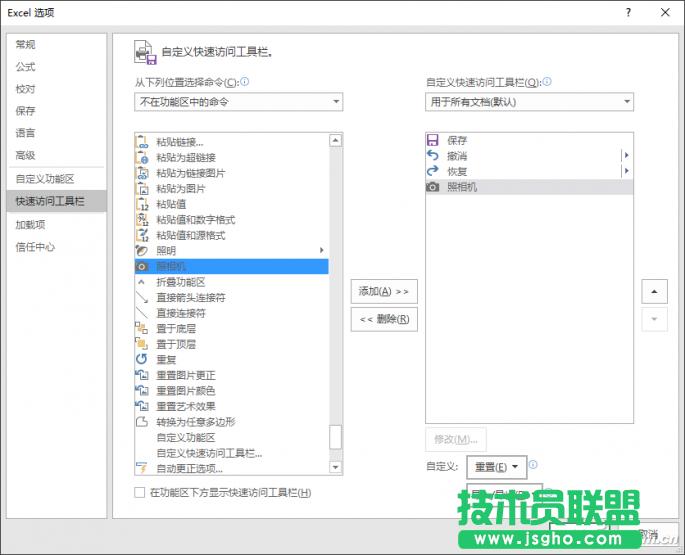
Task: Click the 修改(M)... button
Action: [x=456, y=439]
